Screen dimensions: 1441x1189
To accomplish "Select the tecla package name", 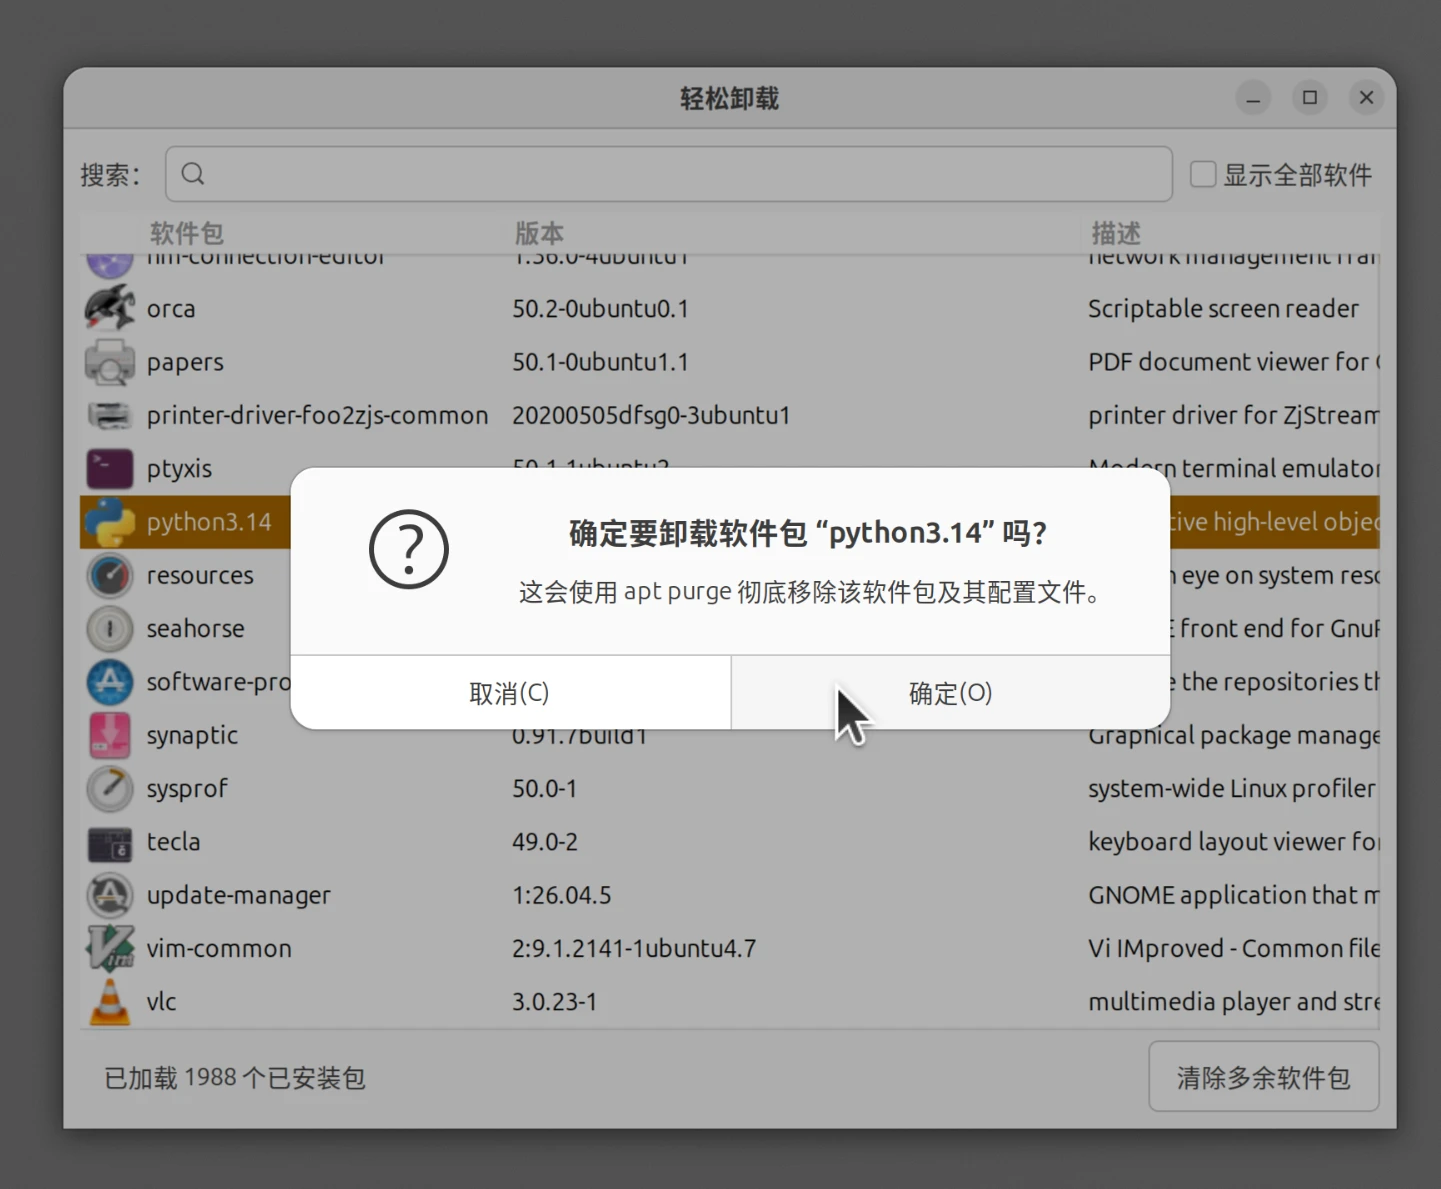I will (x=173, y=842).
